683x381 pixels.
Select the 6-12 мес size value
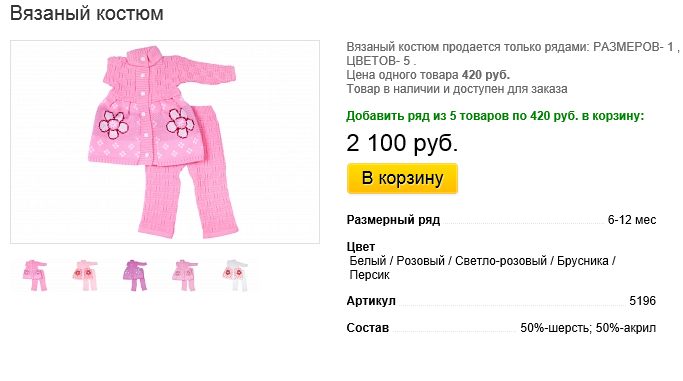[632, 220]
